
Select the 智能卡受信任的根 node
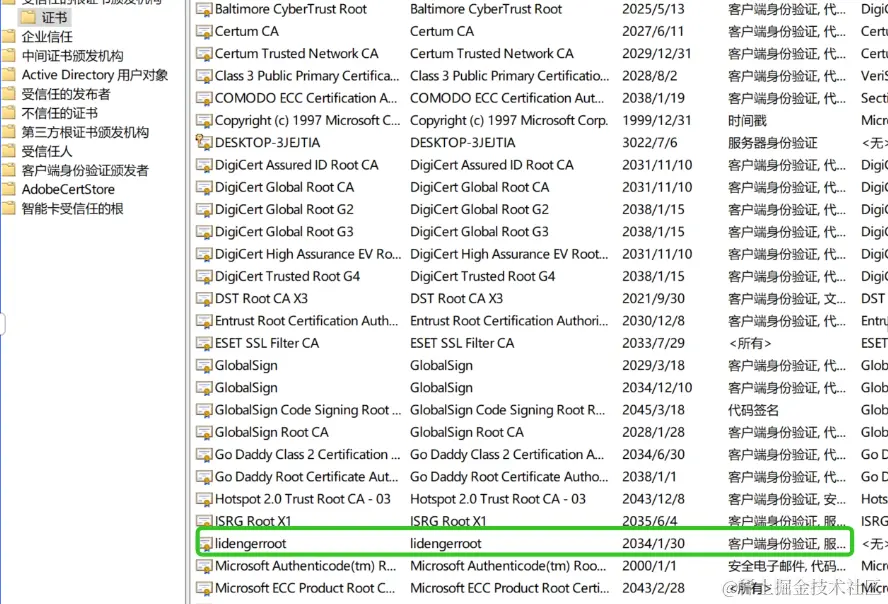point(72,208)
